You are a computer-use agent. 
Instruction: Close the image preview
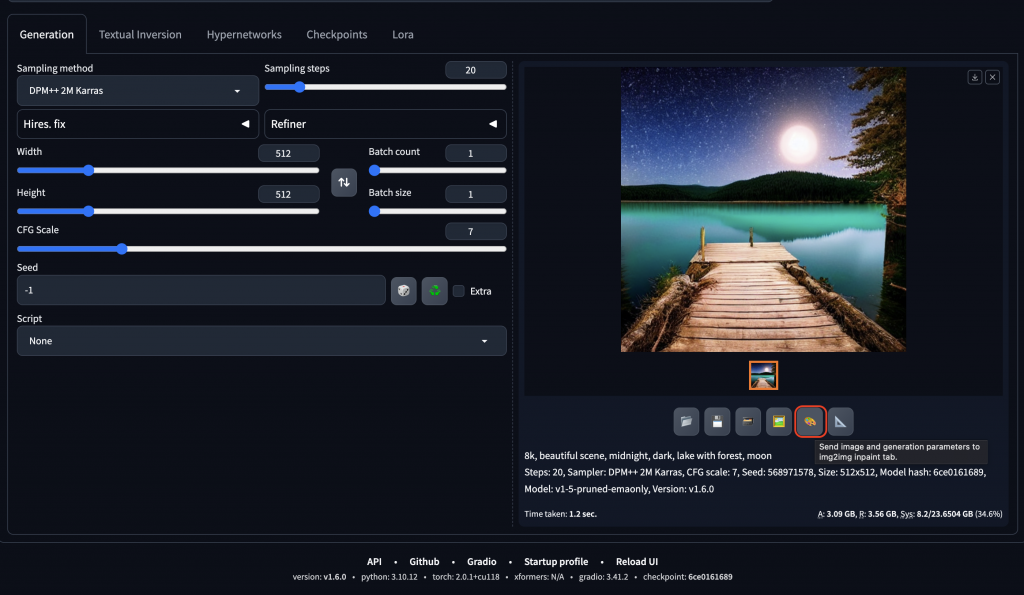[x=992, y=77]
